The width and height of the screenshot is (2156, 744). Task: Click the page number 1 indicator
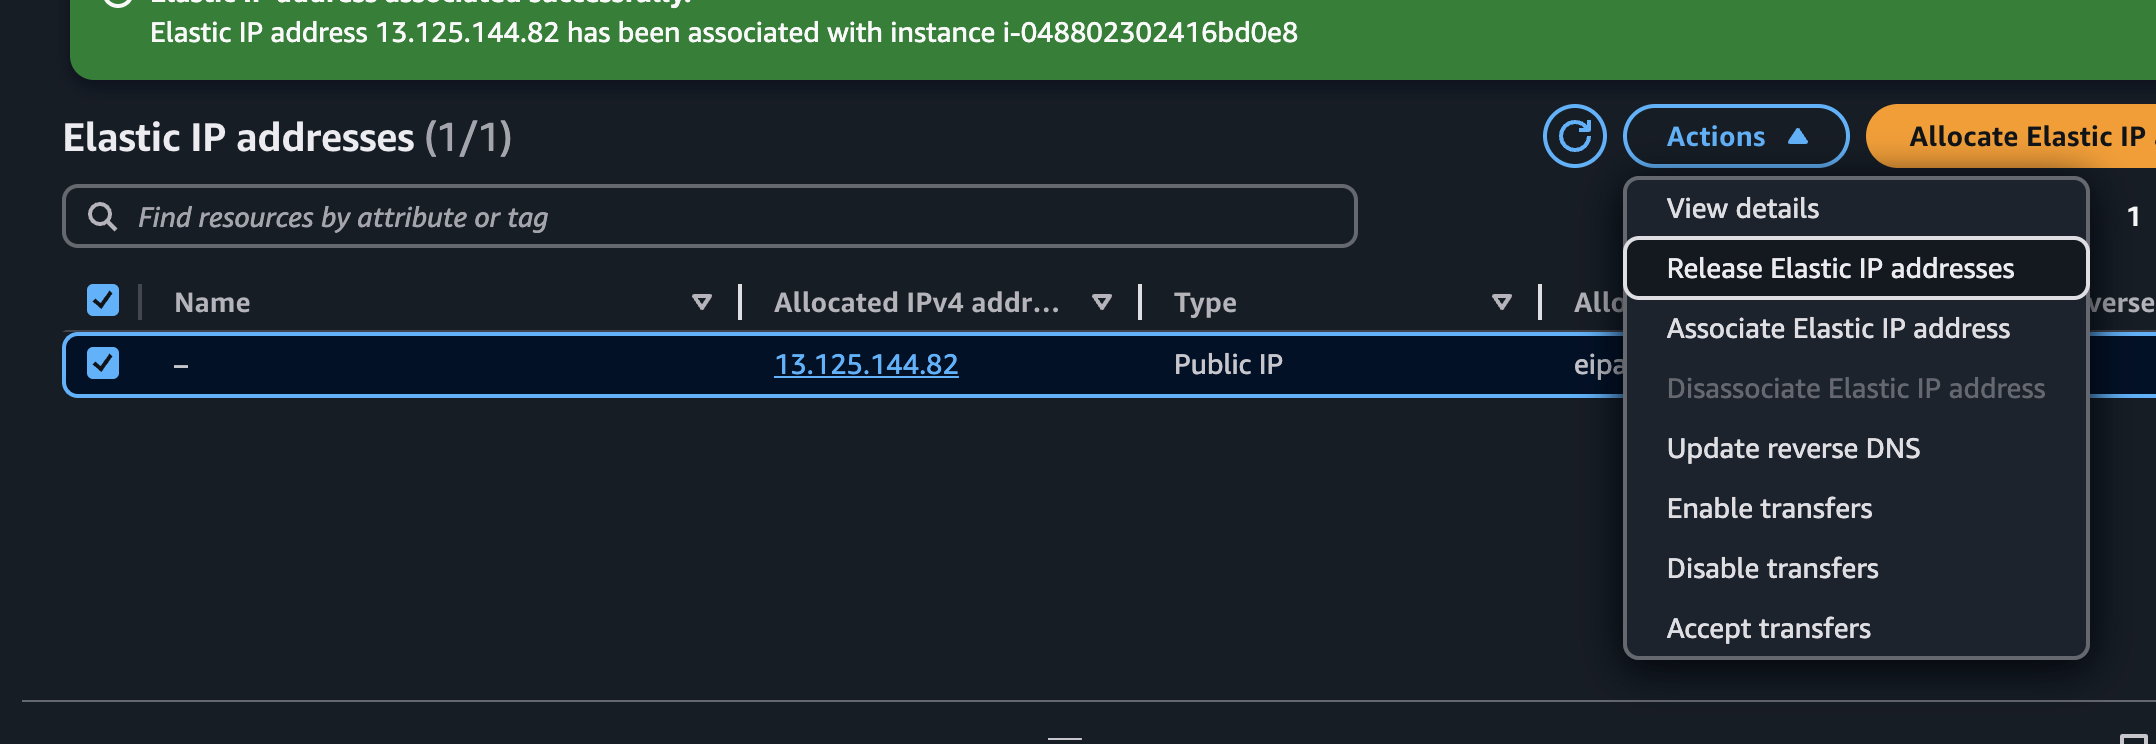2133,216
